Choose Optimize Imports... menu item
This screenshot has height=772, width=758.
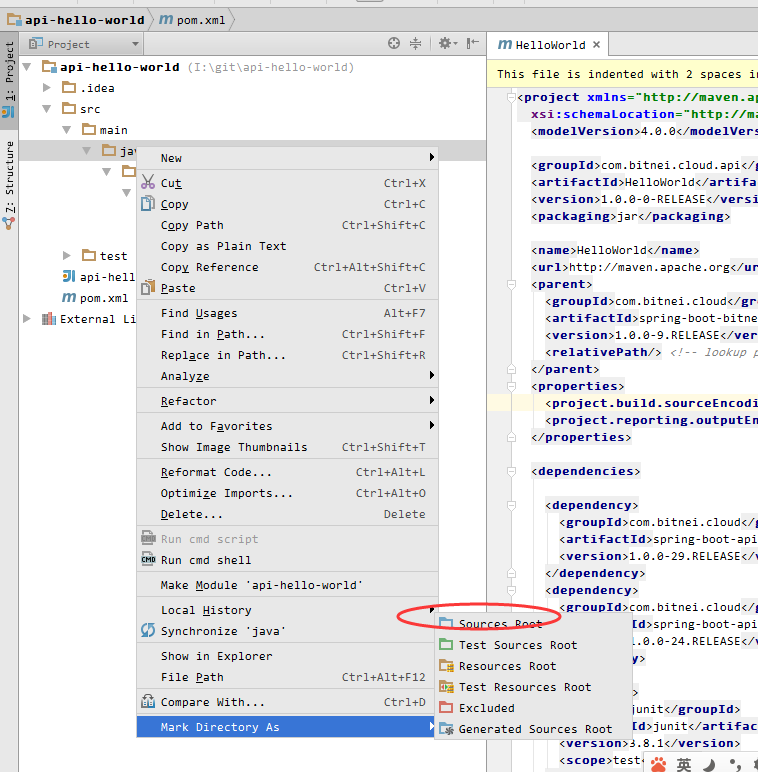287,493
